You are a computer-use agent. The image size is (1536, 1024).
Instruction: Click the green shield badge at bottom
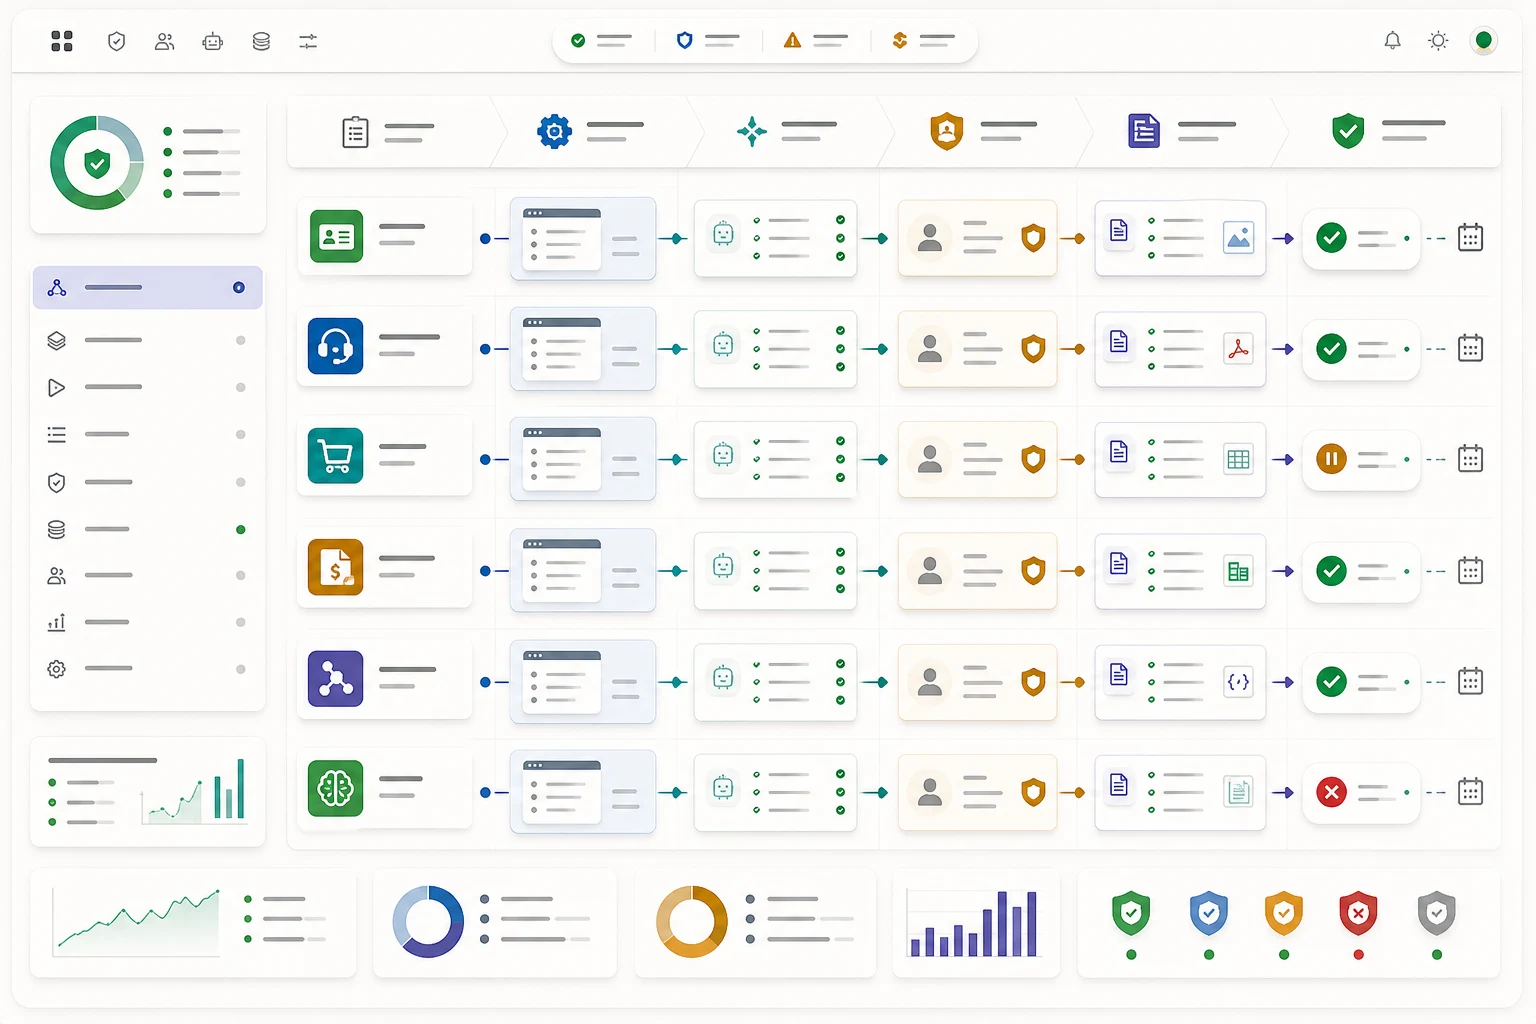pyautogui.click(x=1131, y=913)
